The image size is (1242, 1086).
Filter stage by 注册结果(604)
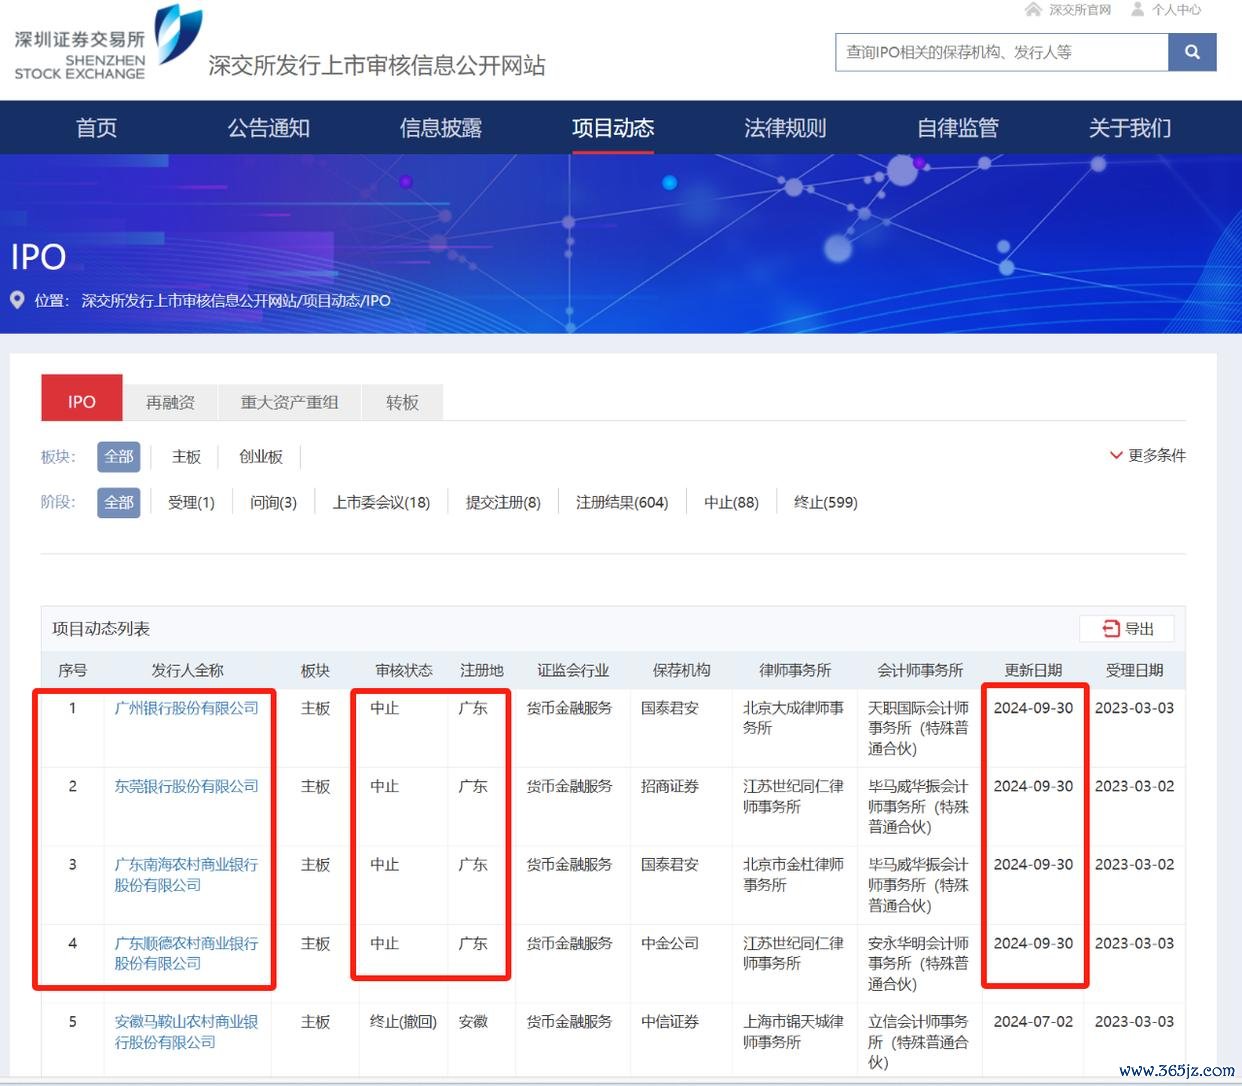coord(622,502)
